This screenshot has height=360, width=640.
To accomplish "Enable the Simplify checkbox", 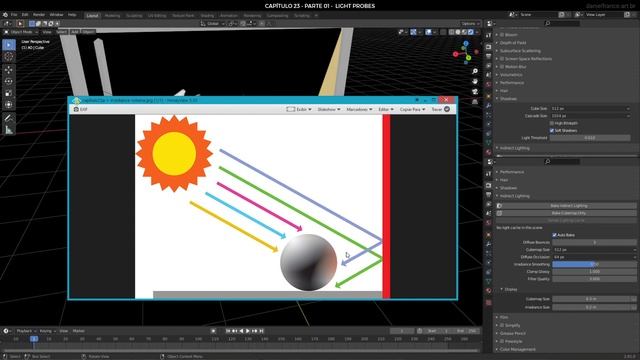I will (502, 325).
